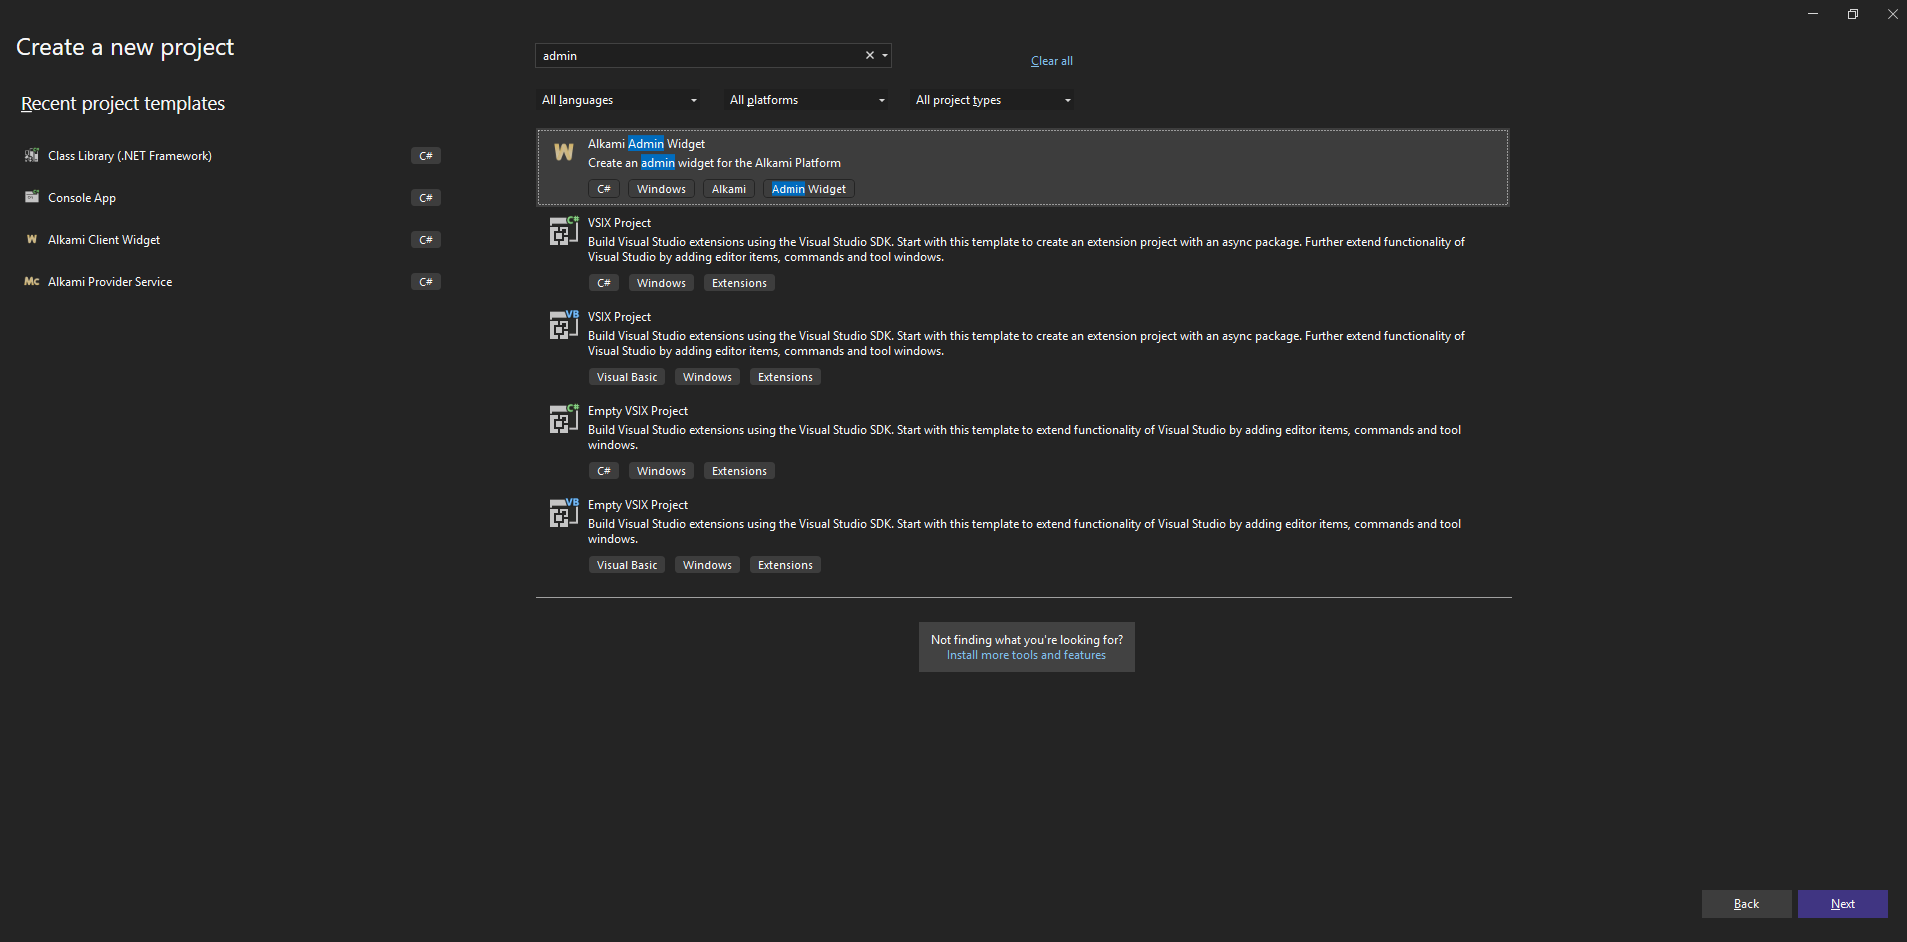Image resolution: width=1907 pixels, height=942 pixels.
Task: Clear the search text with the X icon
Action: pyautogui.click(x=870, y=56)
